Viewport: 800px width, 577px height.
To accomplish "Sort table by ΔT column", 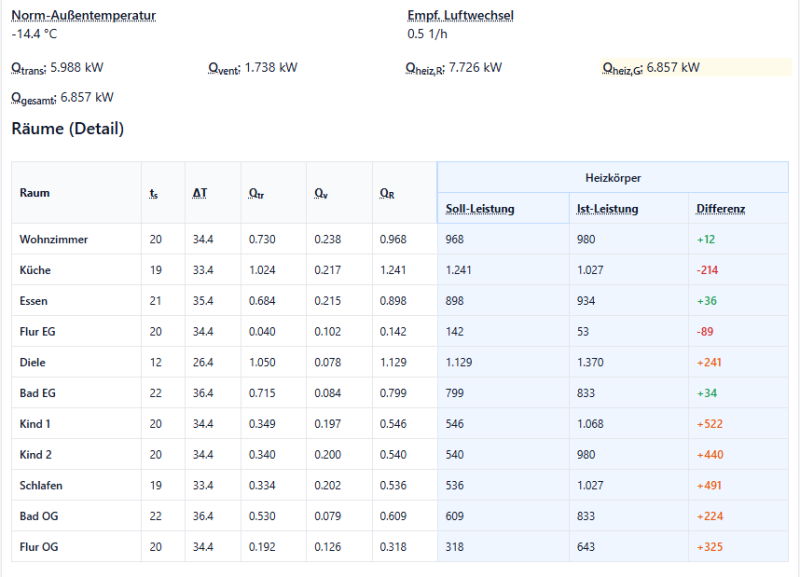I will (201, 192).
